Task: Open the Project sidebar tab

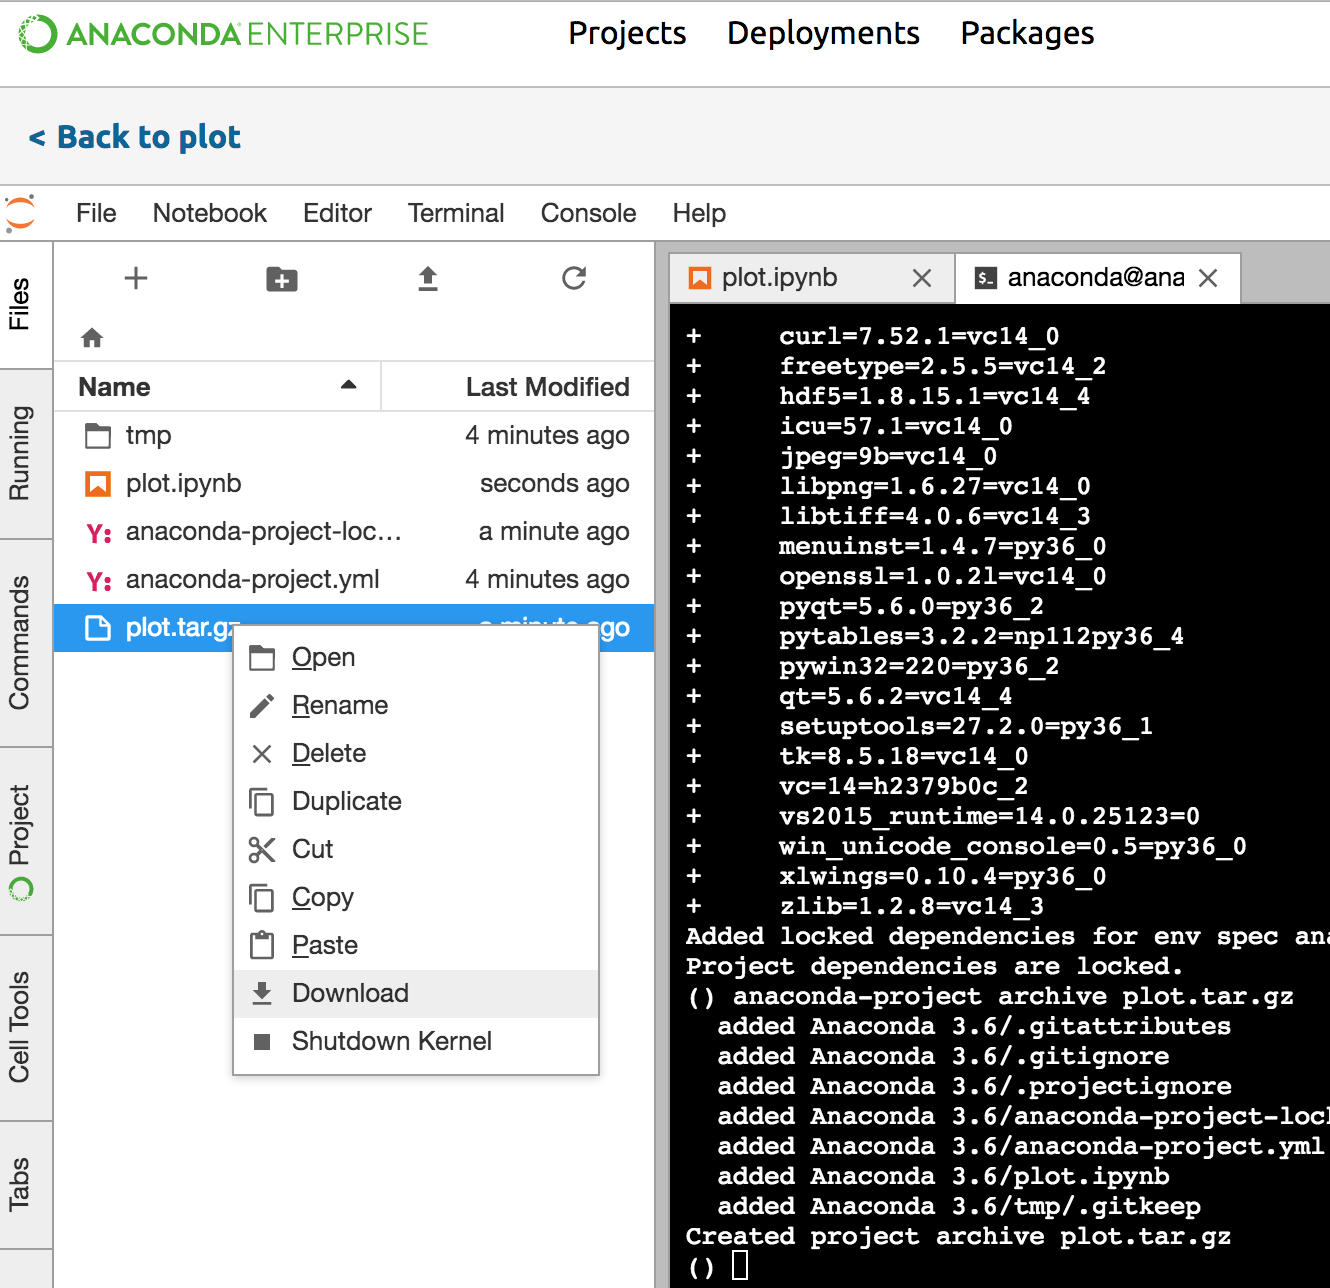Action: tap(26, 842)
